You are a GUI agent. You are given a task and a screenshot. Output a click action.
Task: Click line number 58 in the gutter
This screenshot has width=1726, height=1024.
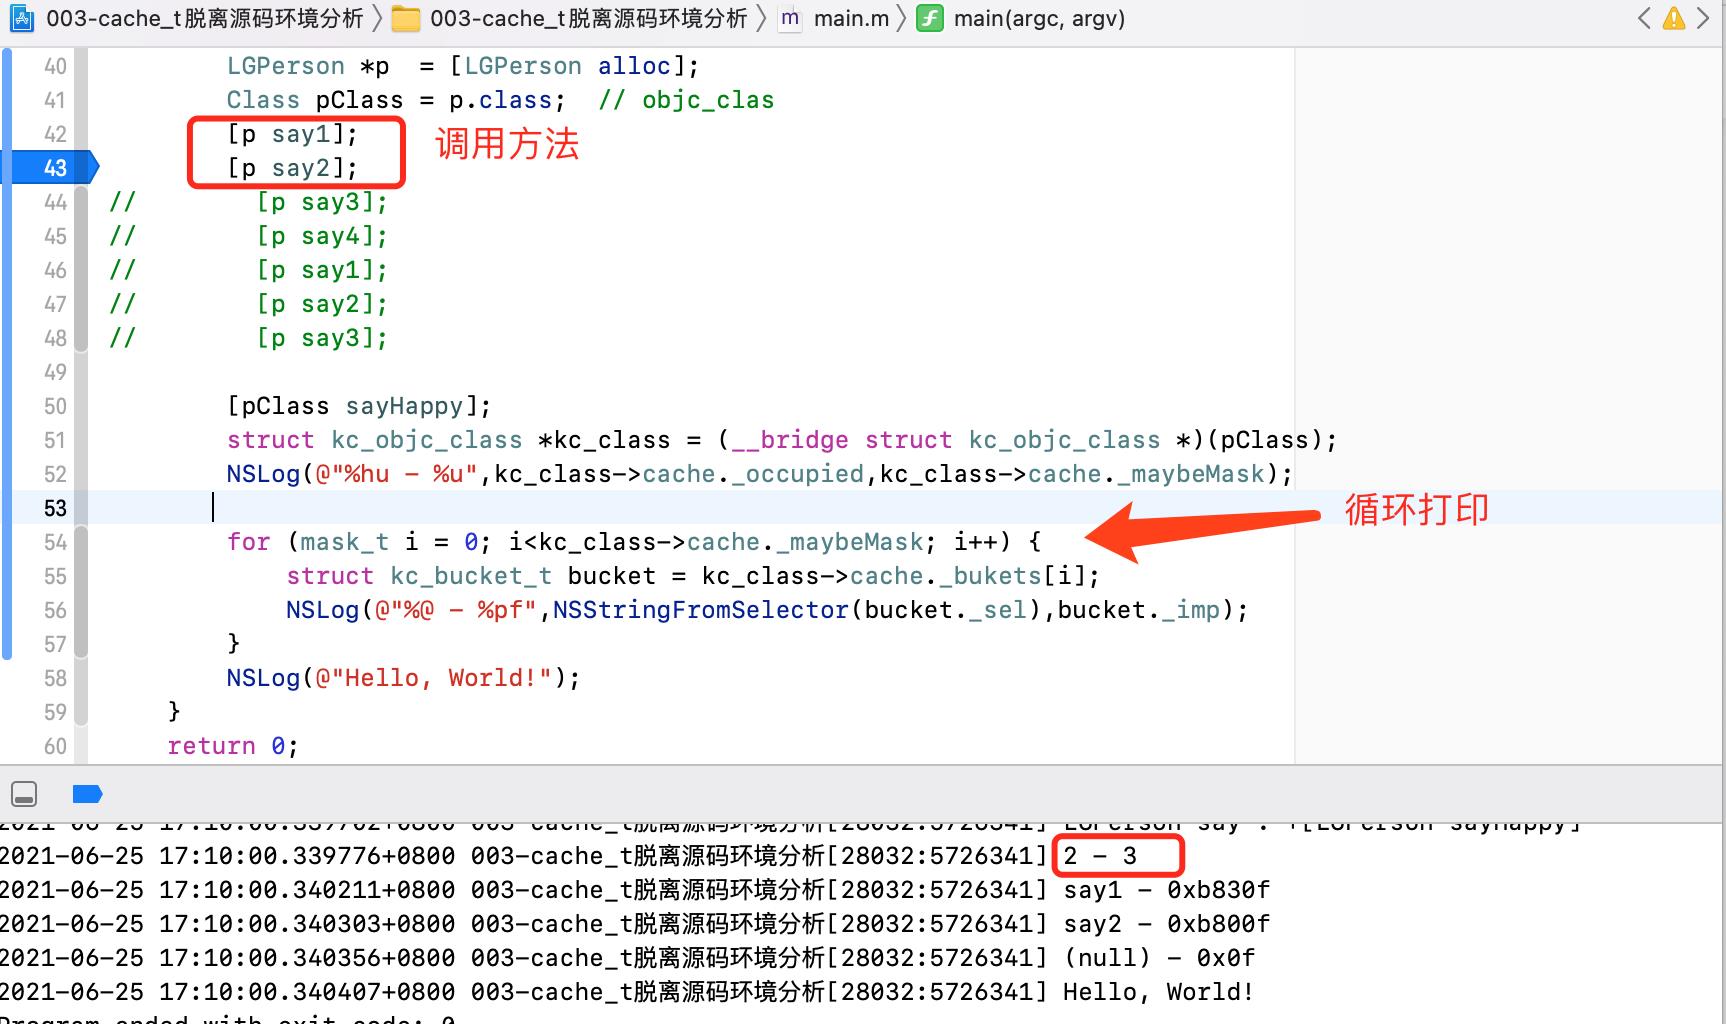click(55, 678)
